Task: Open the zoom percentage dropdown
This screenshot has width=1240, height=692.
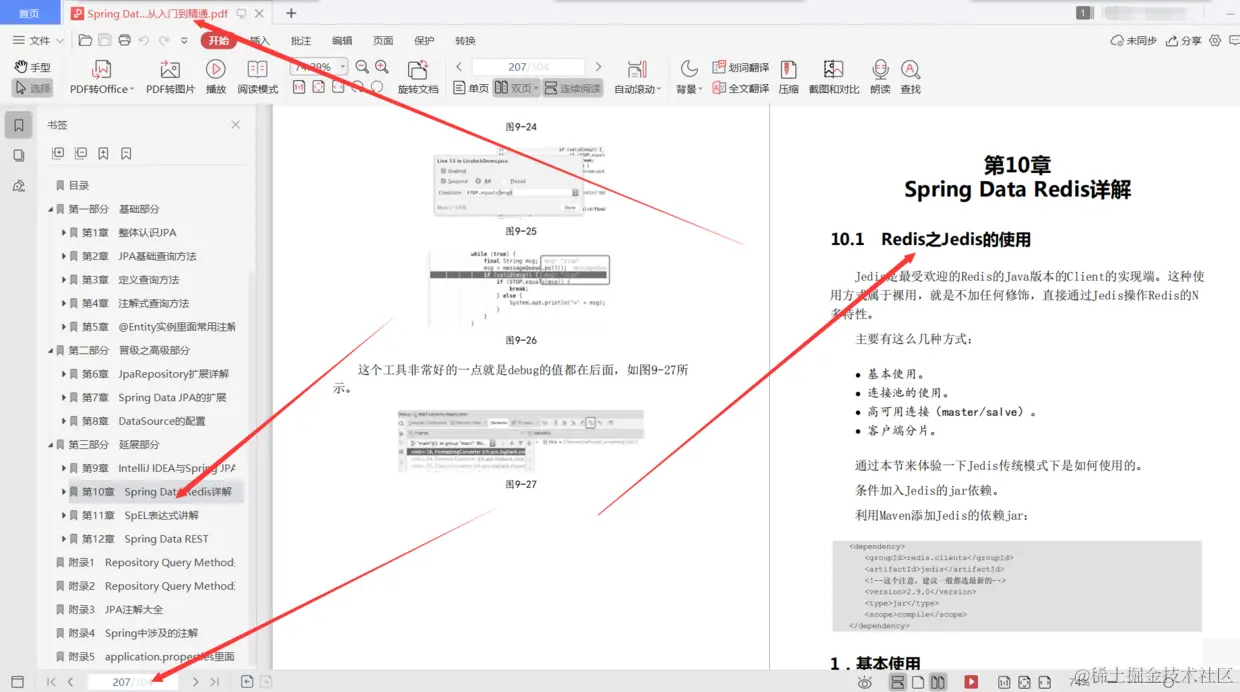Action: [x=342, y=67]
